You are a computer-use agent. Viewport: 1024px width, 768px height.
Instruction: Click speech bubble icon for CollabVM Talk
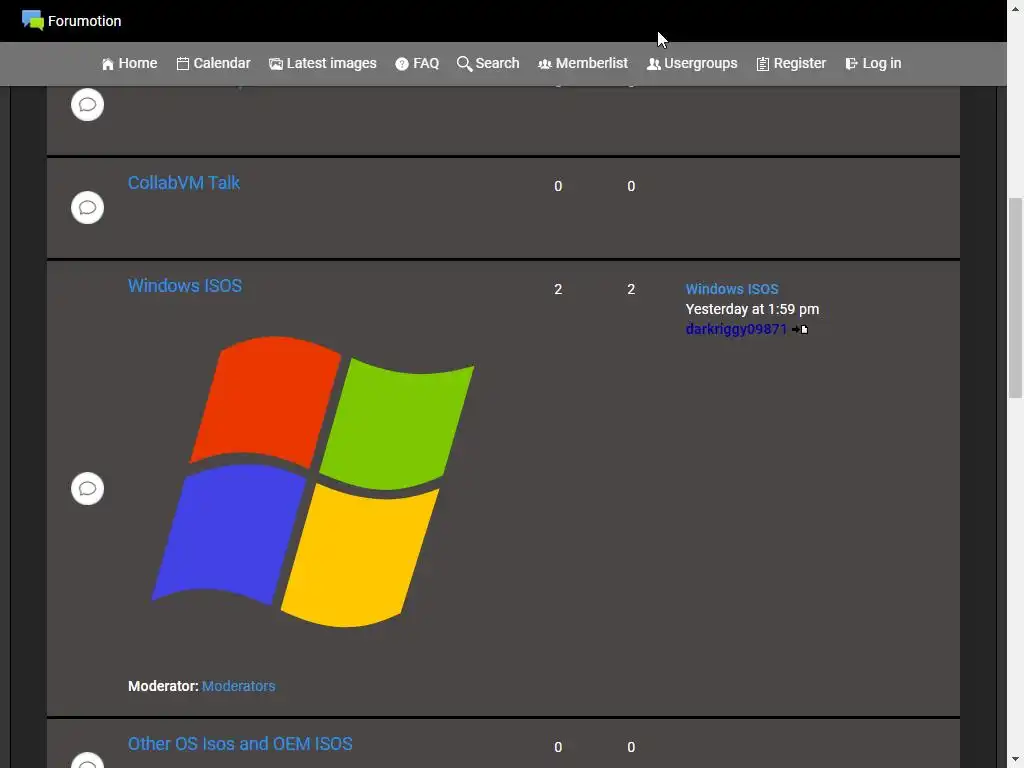pos(88,208)
